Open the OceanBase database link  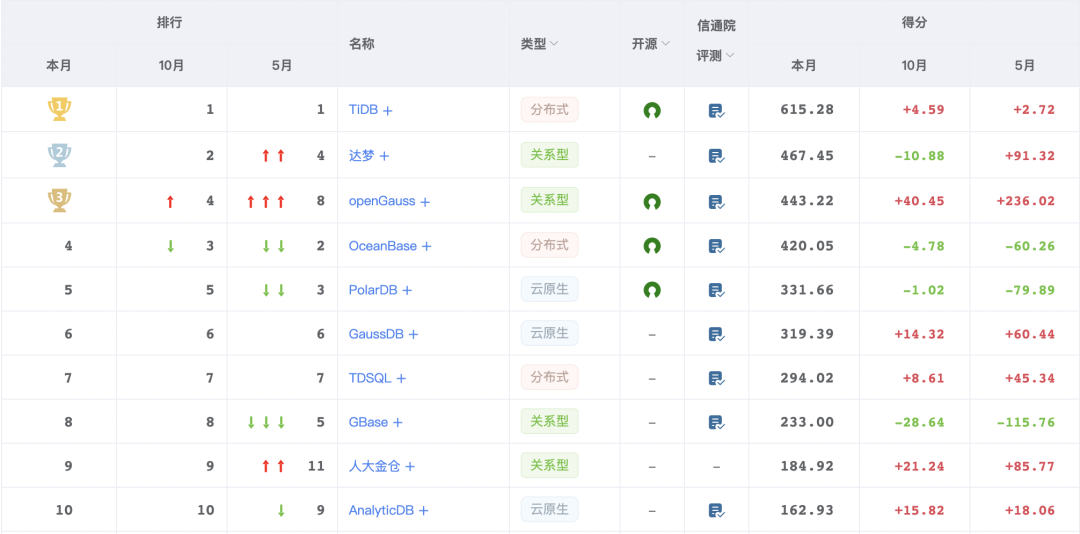click(383, 245)
